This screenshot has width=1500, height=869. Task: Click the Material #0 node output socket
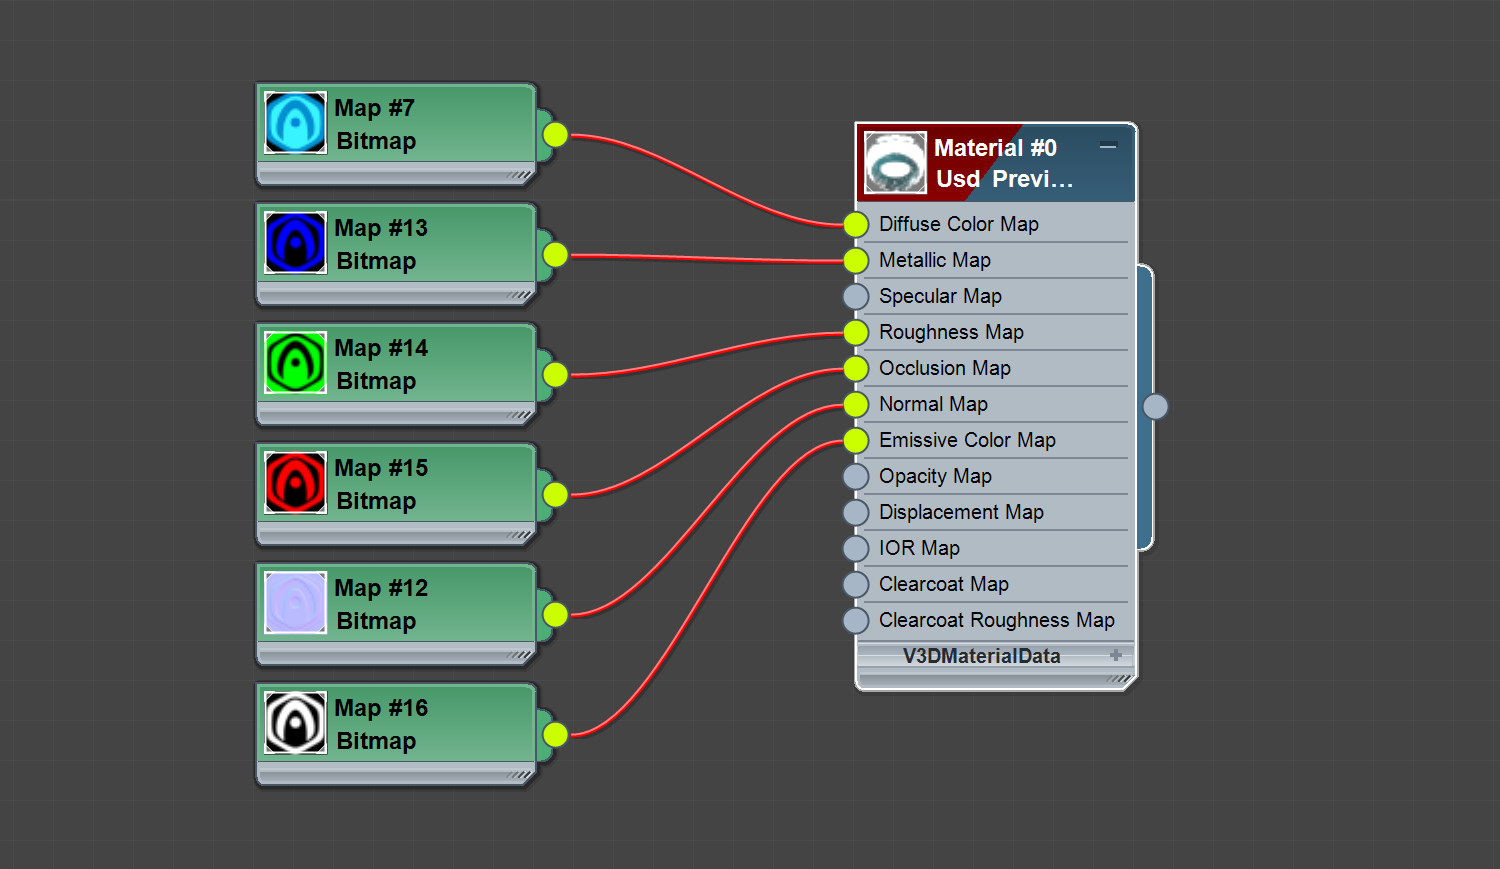pos(1155,407)
